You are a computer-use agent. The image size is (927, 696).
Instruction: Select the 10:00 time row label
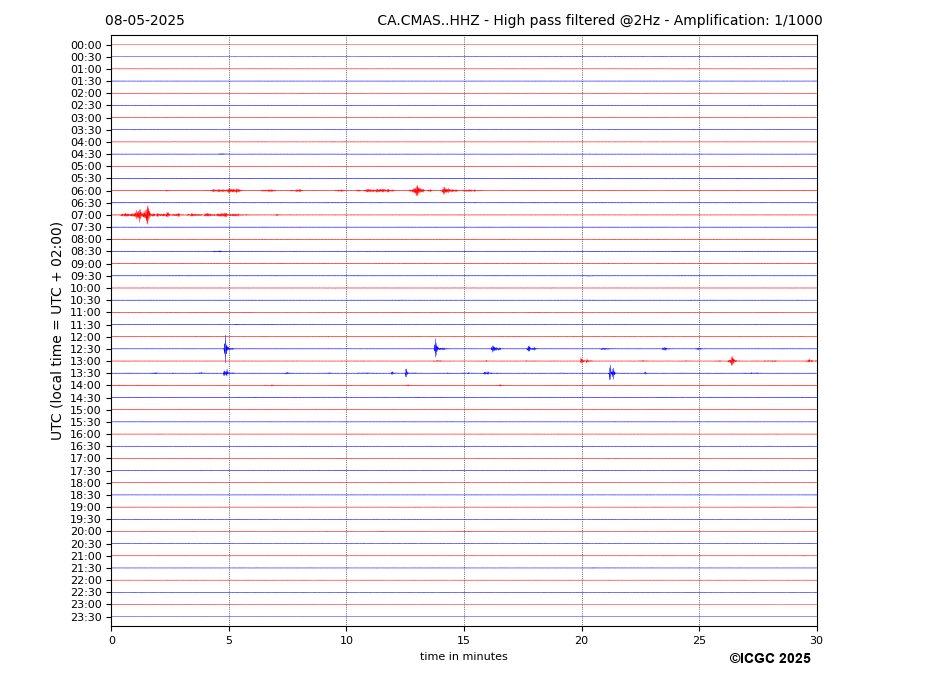click(x=86, y=289)
